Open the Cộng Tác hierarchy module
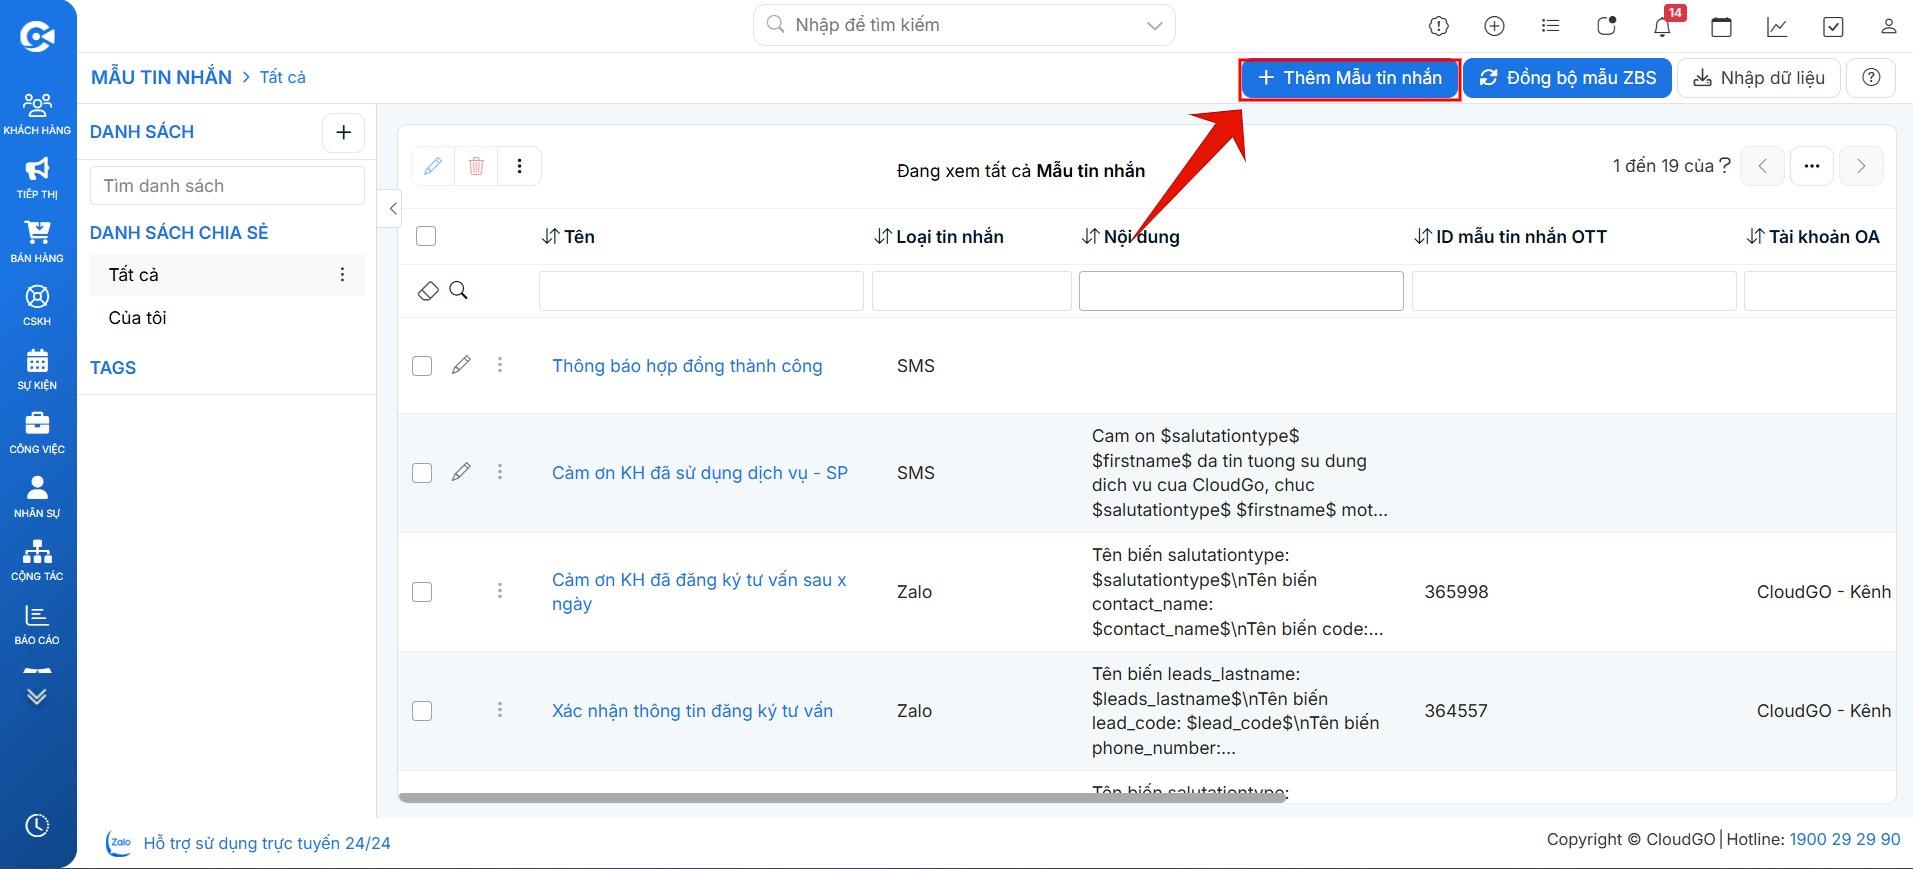Viewport: 1913px width, 869px height. tap(37, 560)
